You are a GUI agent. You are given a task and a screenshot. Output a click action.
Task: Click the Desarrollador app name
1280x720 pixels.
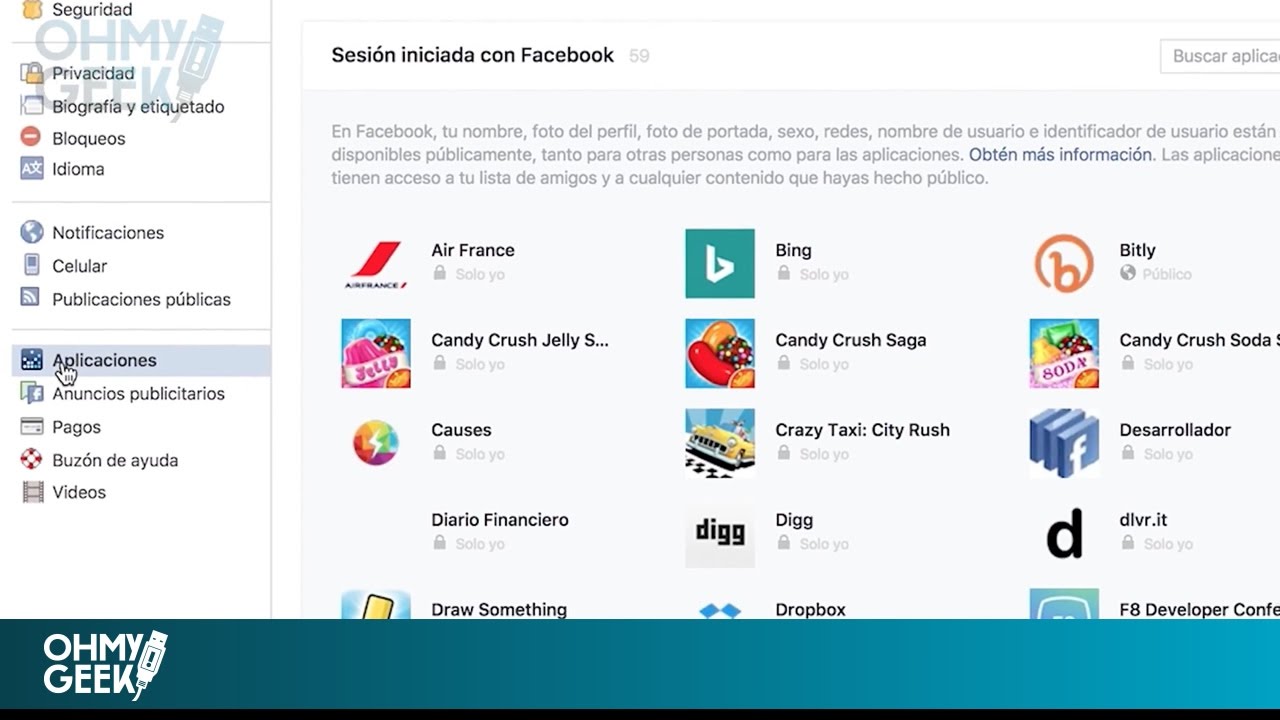pyautogui.click(x=1175, y=430)
